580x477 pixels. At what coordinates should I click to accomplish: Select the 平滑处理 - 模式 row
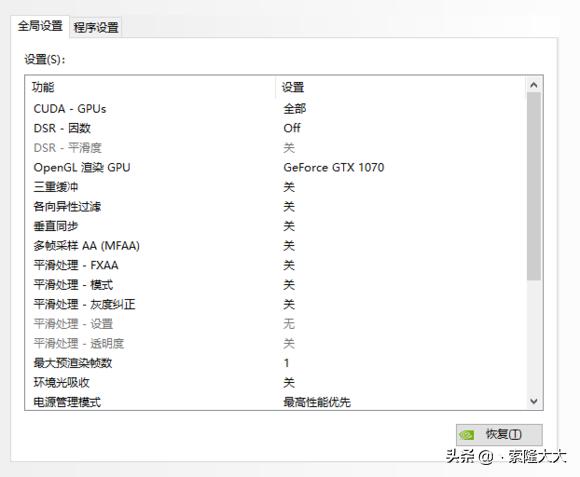pos(276,285)
